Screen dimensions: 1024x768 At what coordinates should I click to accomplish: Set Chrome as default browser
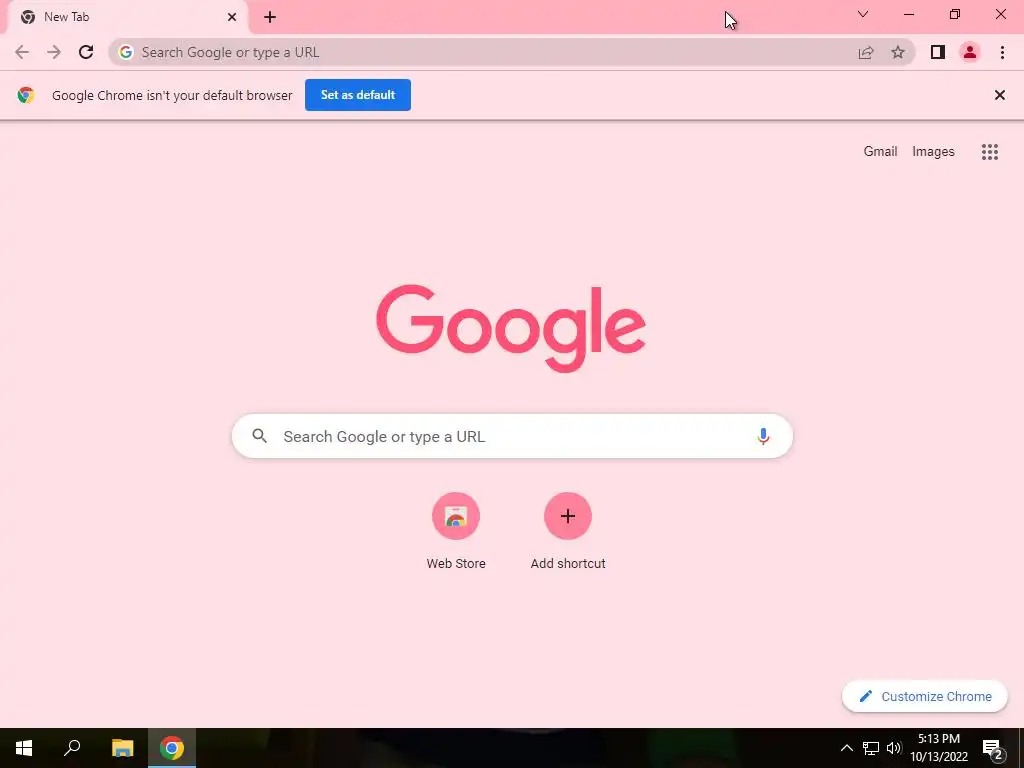[x=358, y=95]
